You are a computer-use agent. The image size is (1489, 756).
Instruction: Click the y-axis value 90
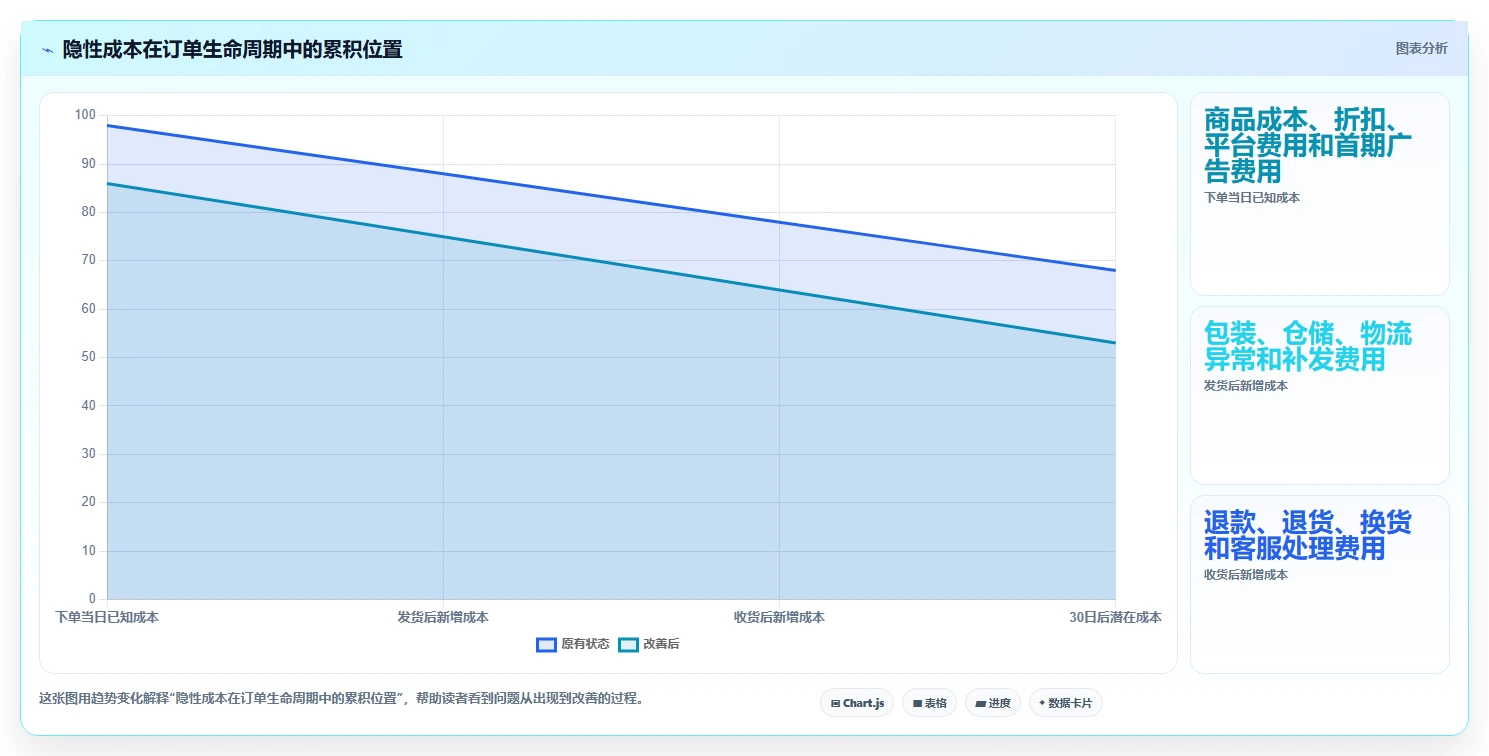[88, 163]
